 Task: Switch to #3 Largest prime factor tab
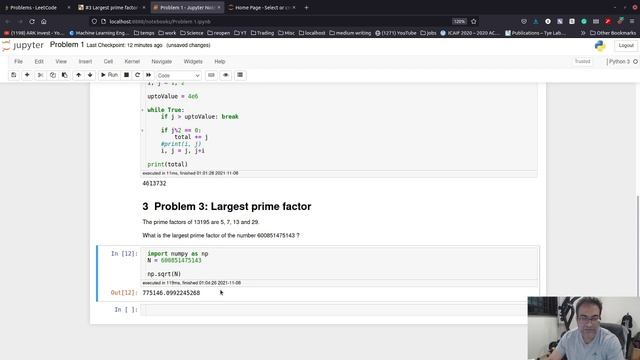pos(111,7)
